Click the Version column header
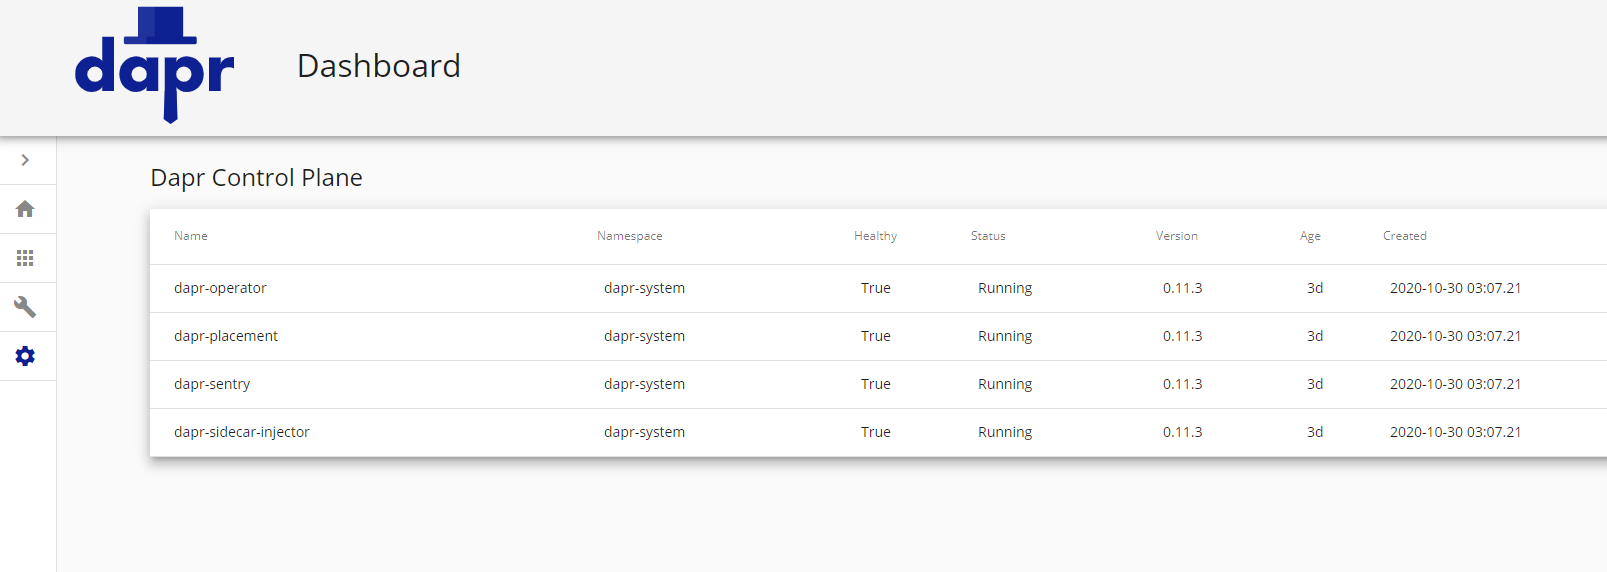 [x=1177, y=236]
